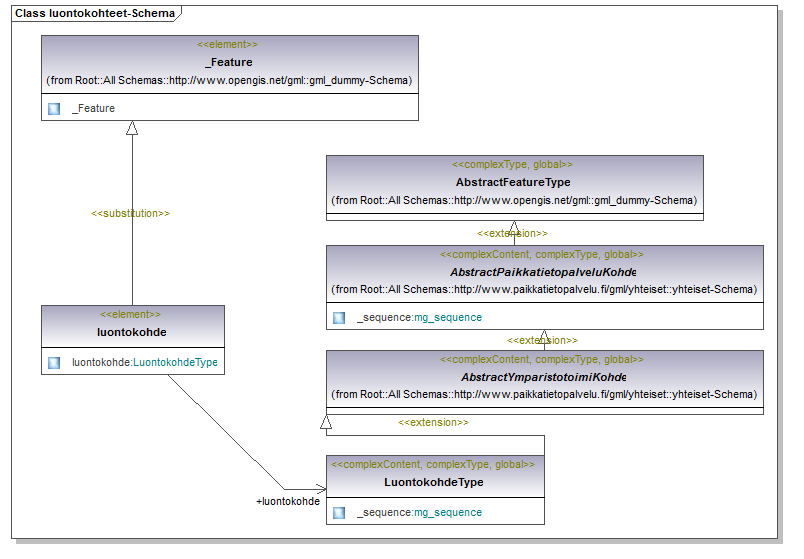Click the LuontokohdeType link in luontokohde attribute
This screenshot has height=559, width=804.
[x=175, y=363]
